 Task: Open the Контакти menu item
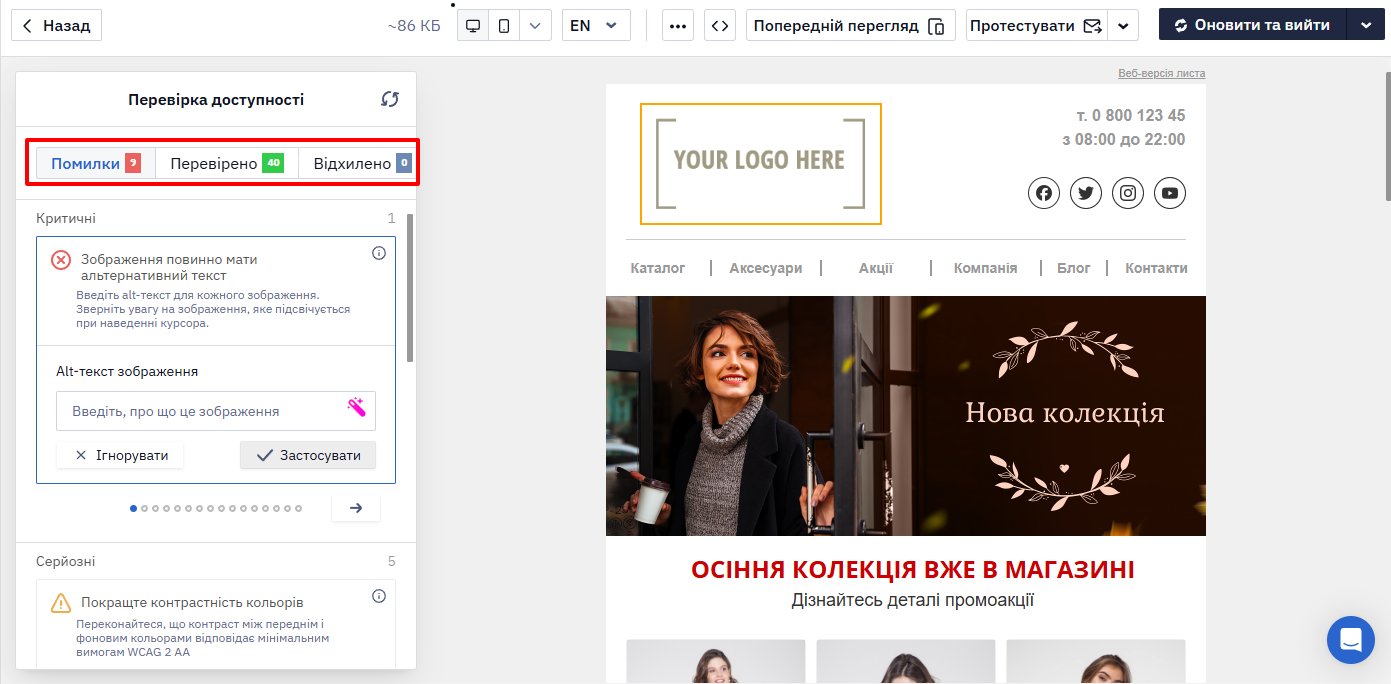[x=1157, y=268]
